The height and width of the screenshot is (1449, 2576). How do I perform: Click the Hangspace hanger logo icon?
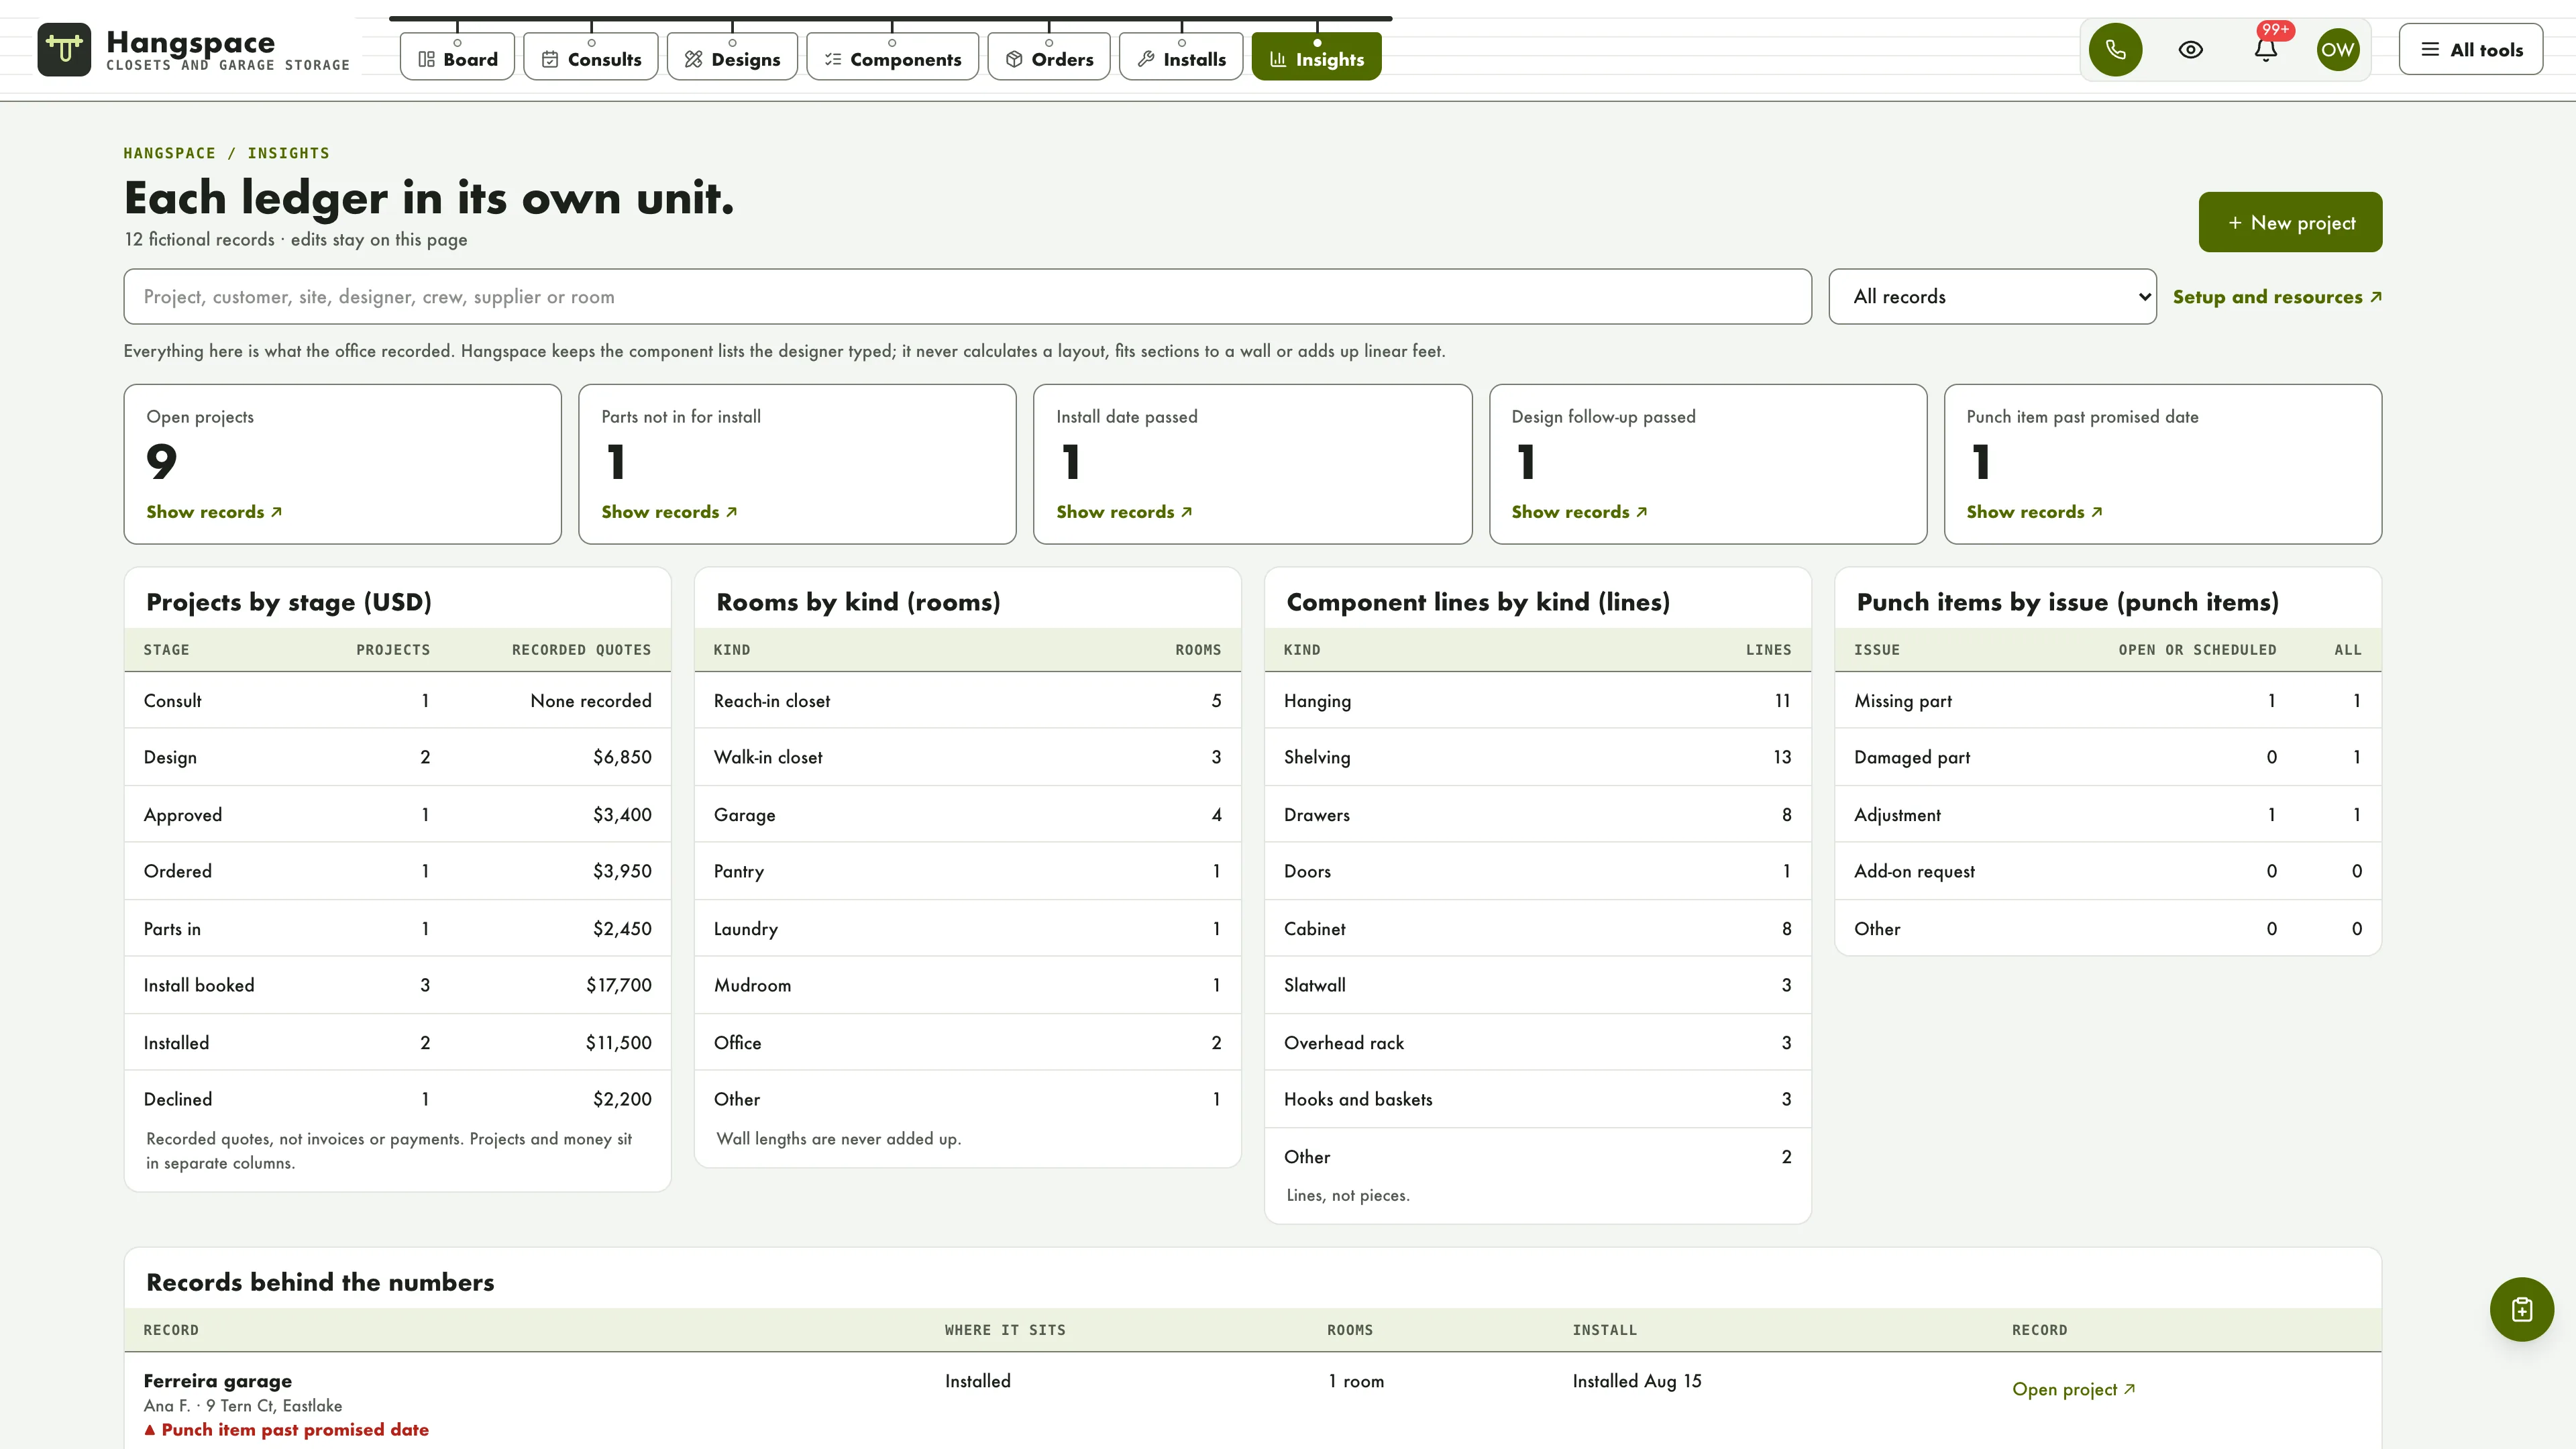[64, 49]
